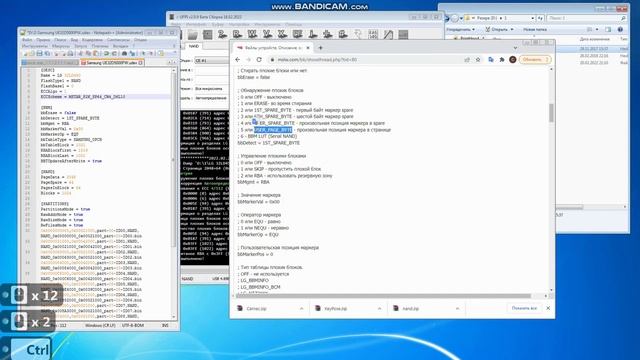
Task: Open Файл menu in Notepad++
Action: pos(27,40)
